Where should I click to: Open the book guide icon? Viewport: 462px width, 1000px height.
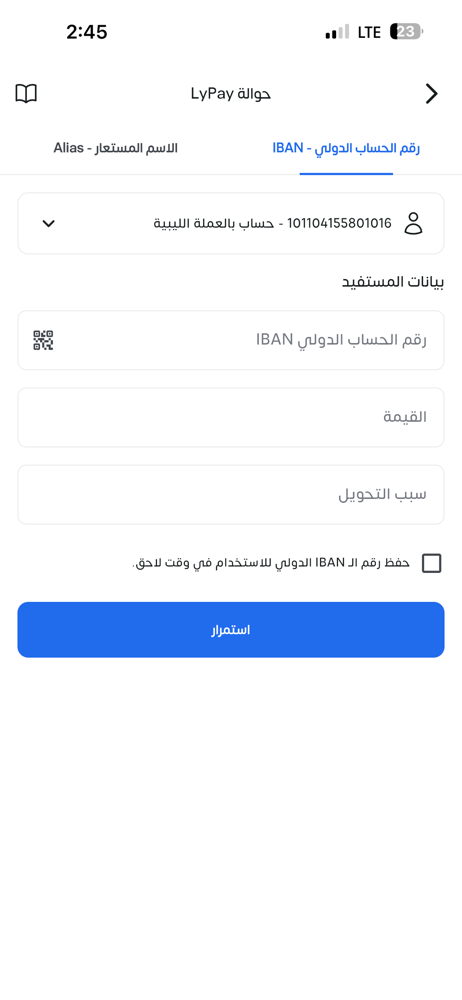(x=26, y=94)
